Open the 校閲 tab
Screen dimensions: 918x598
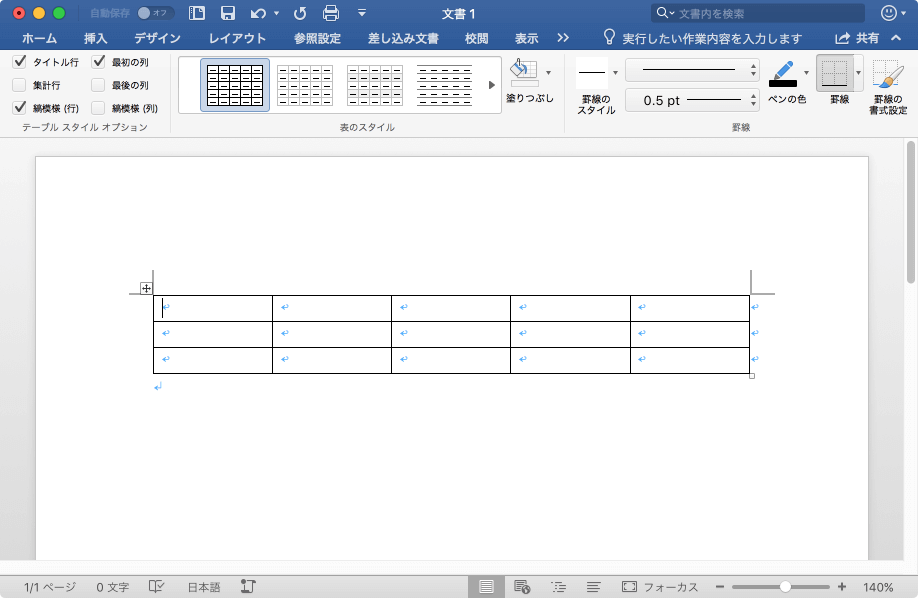click(477, 38)
